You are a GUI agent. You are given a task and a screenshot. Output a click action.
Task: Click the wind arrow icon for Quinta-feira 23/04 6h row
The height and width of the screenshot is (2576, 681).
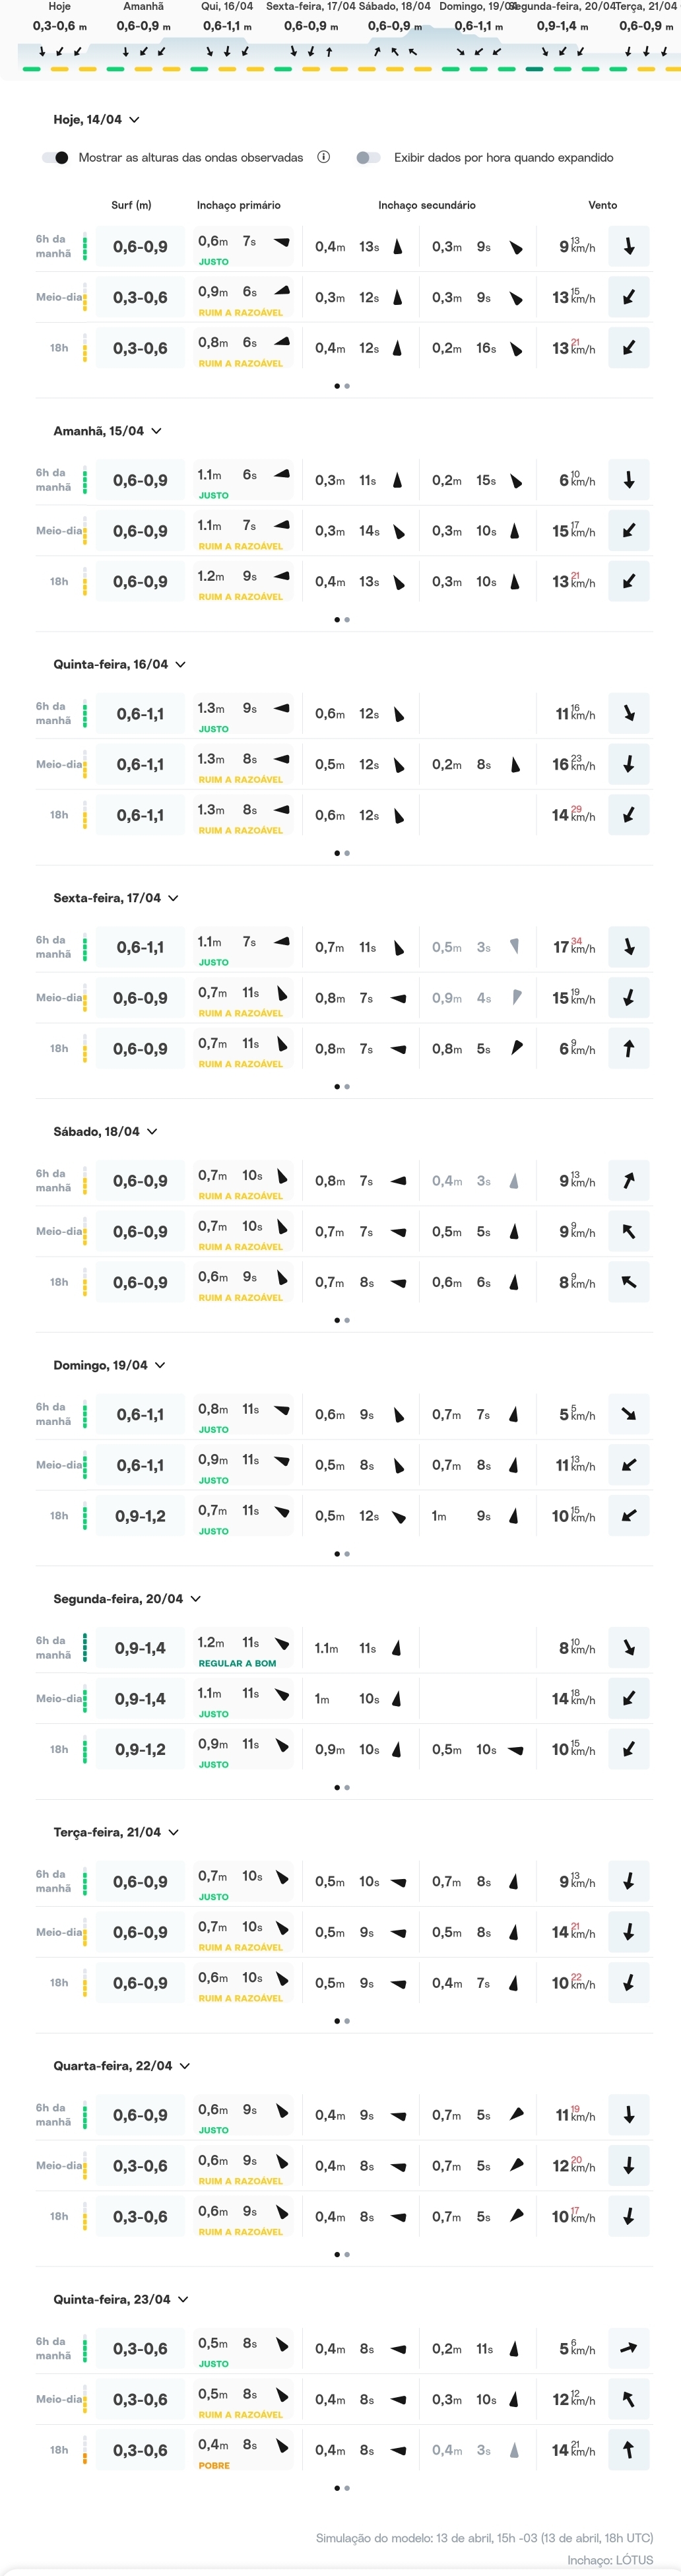point(629,2348)
